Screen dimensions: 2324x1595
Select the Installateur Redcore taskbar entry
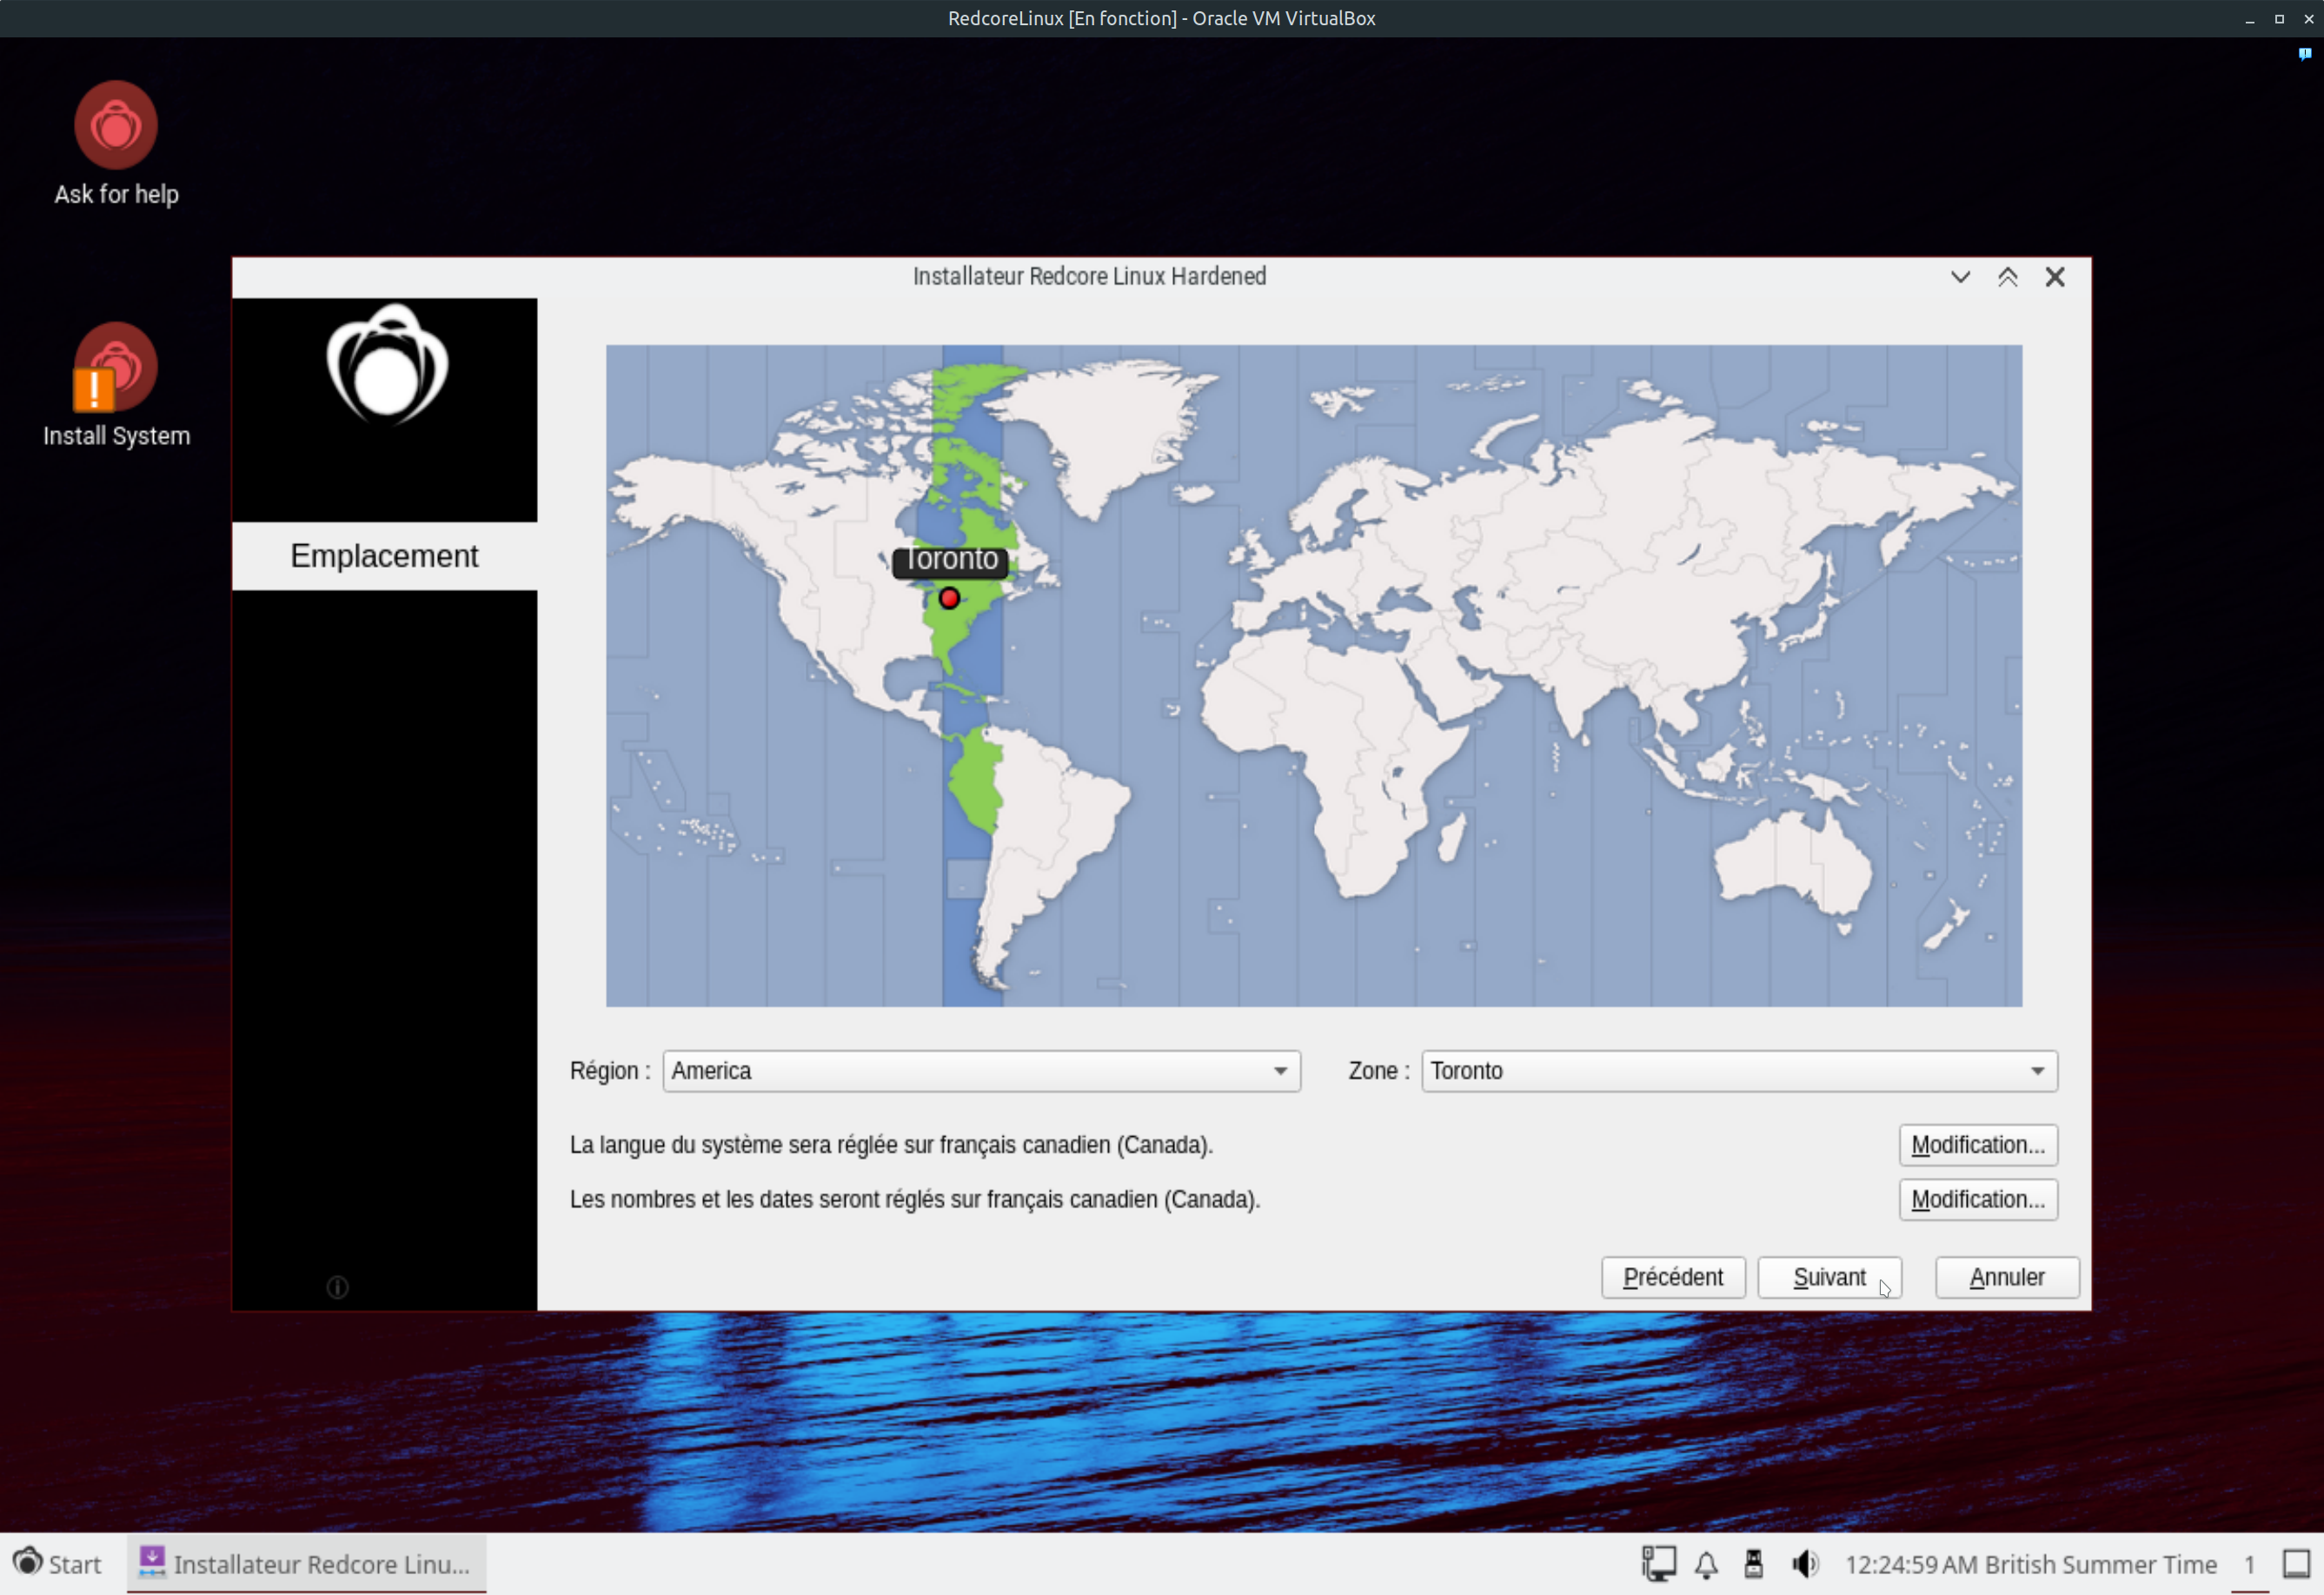[306, 1564]
